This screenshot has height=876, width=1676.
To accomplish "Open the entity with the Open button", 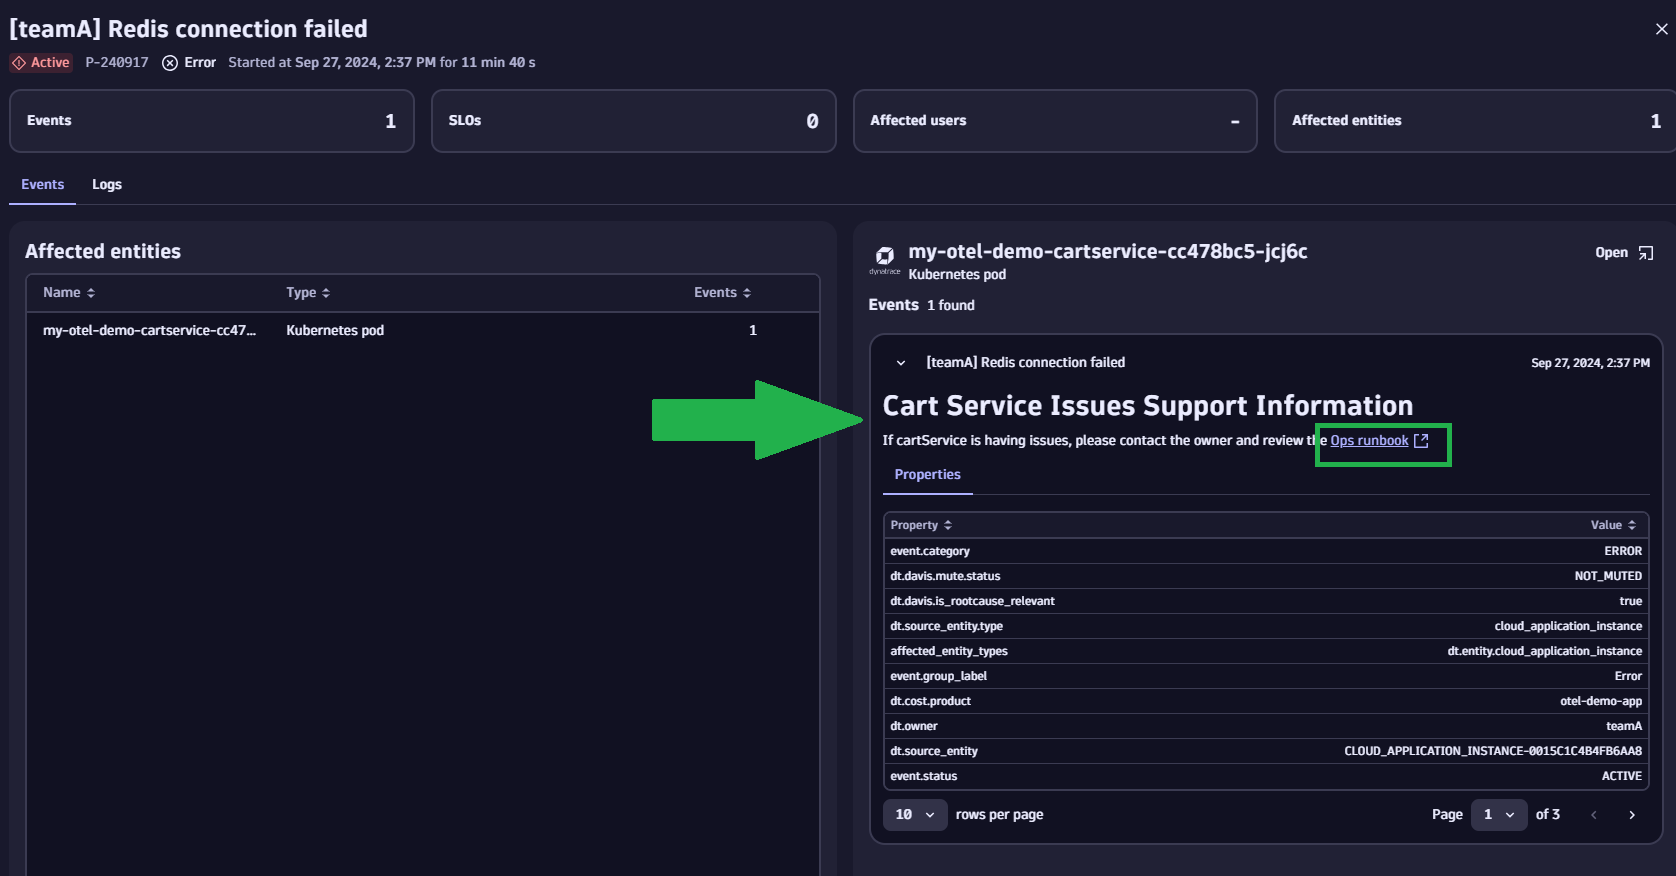I will click(1624, 253).
